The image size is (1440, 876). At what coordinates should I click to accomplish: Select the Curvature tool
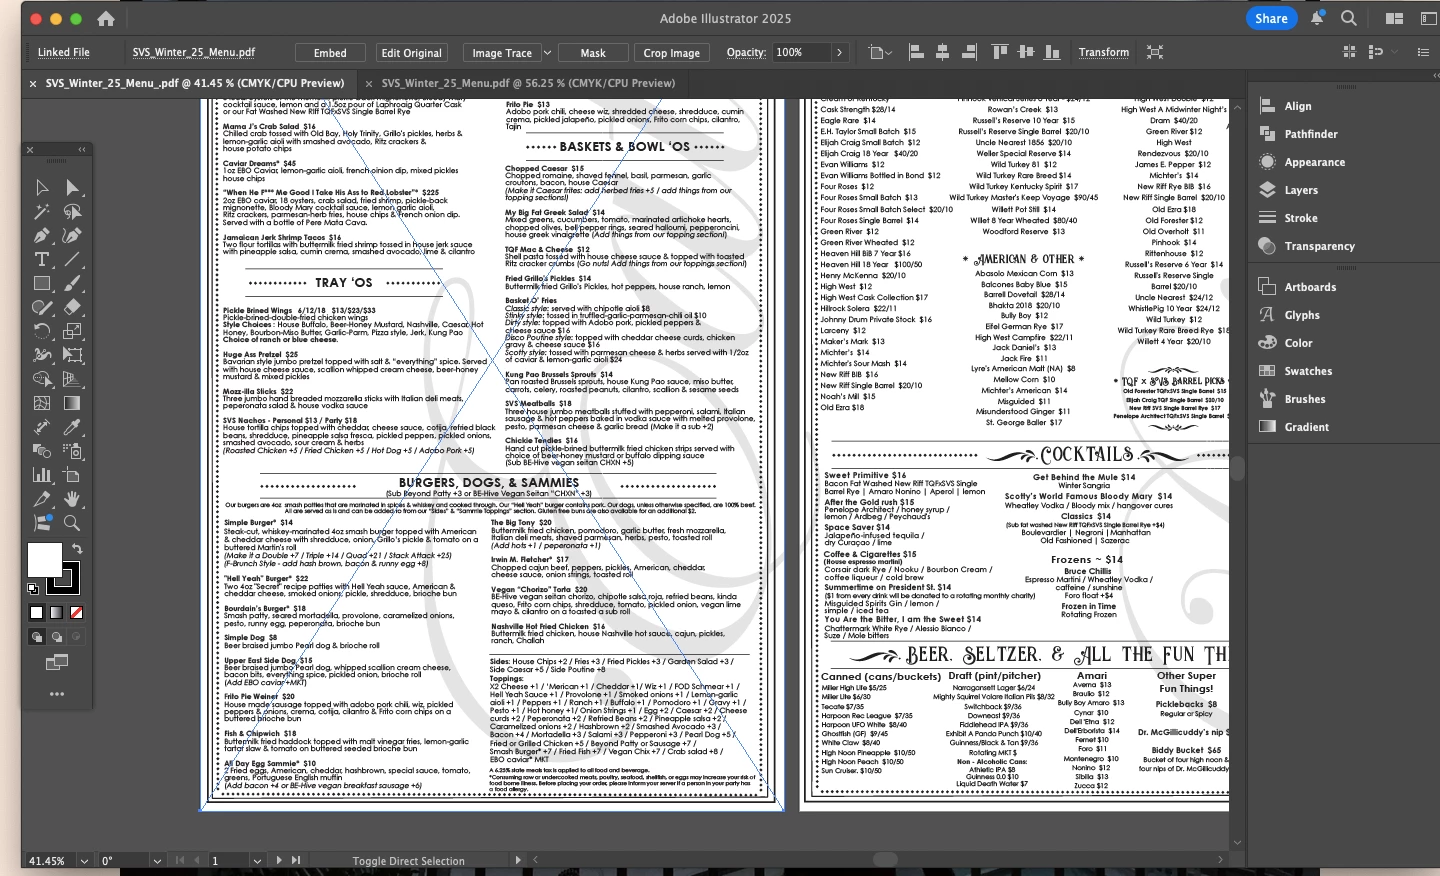point(72,235)
